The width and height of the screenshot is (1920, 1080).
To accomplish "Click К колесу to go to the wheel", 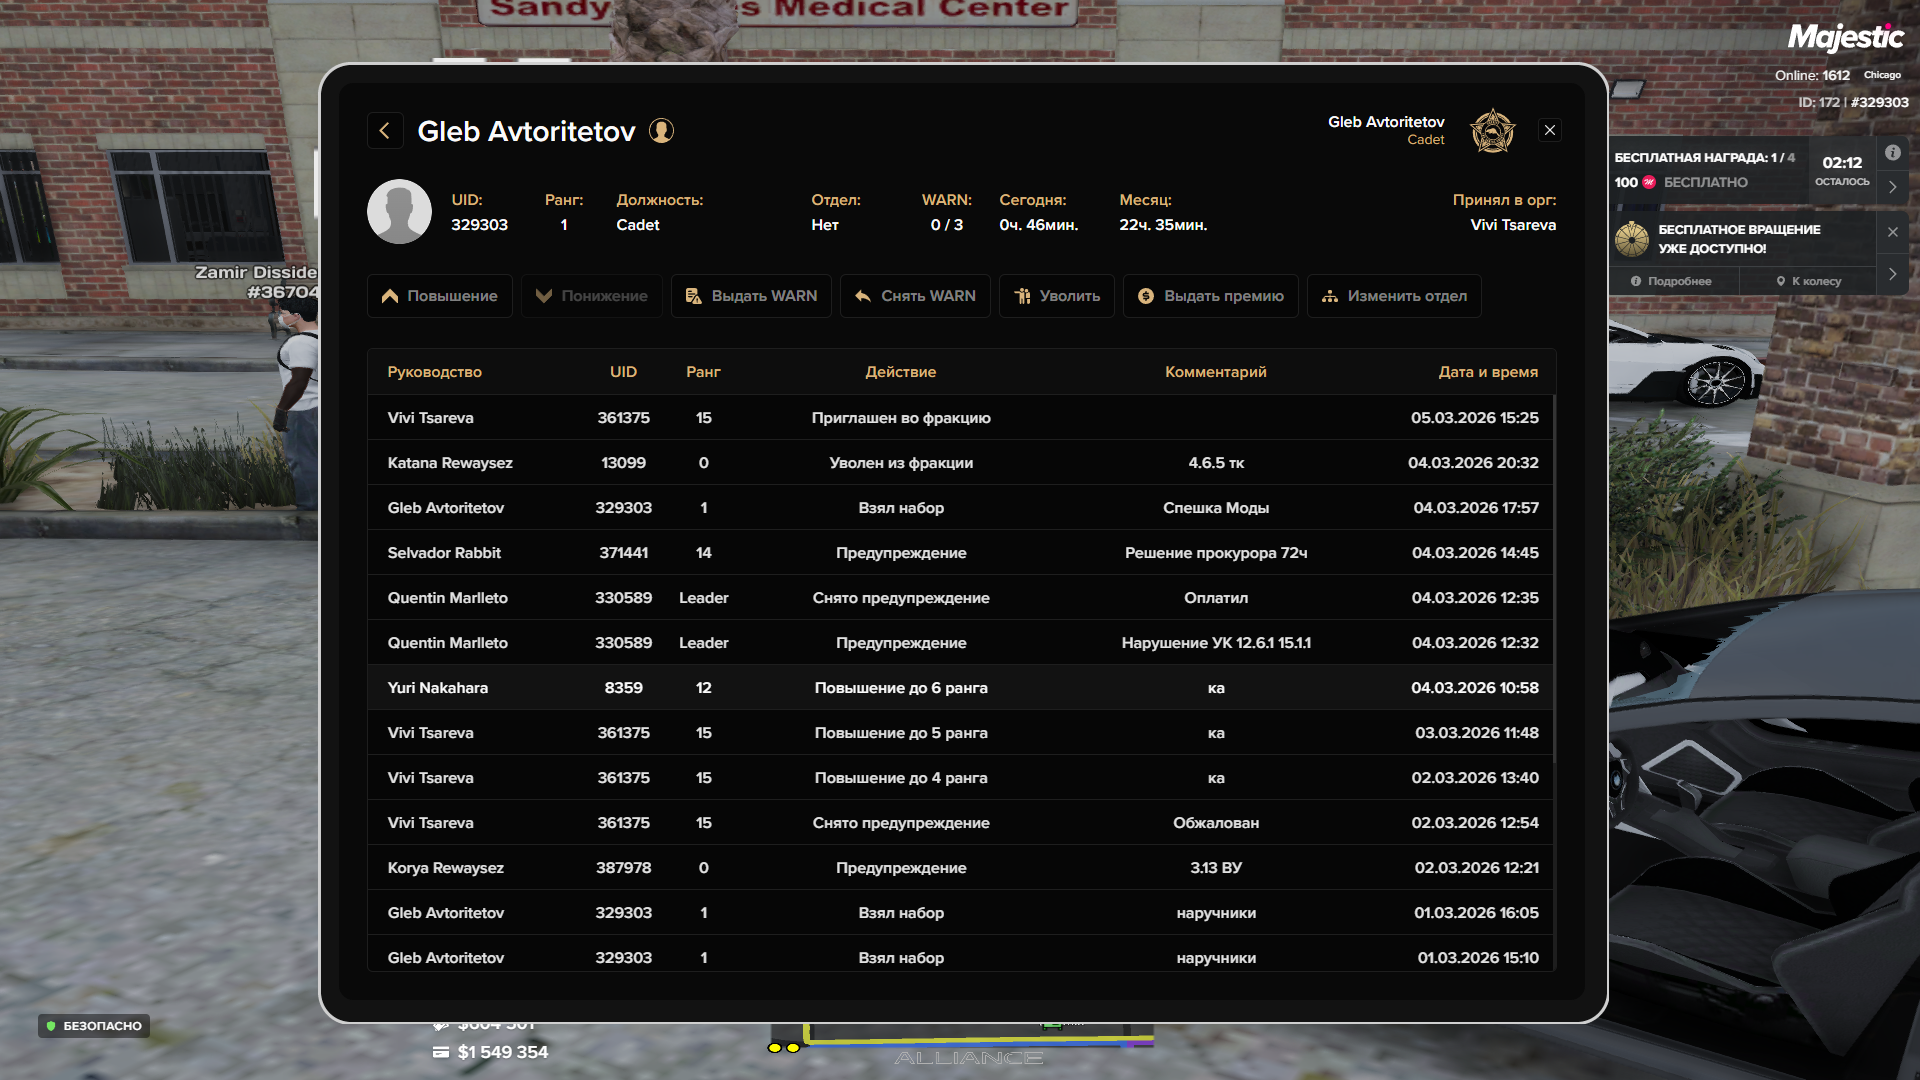I will pos(1808,282).
